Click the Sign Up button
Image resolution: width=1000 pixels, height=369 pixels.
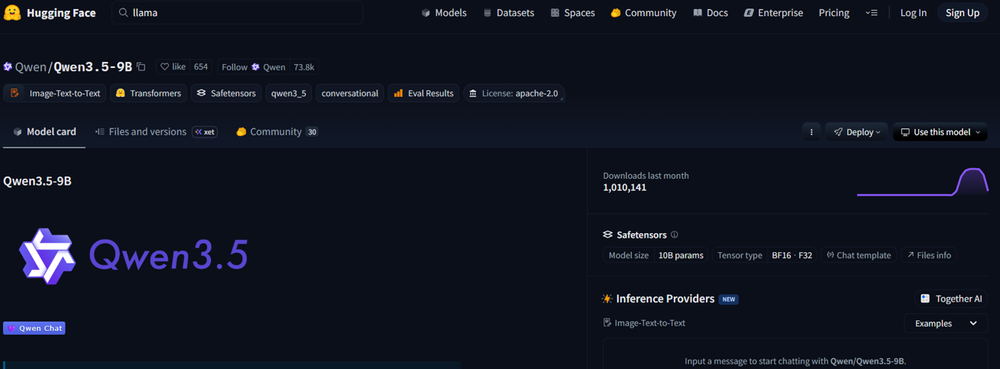(962, 13)
